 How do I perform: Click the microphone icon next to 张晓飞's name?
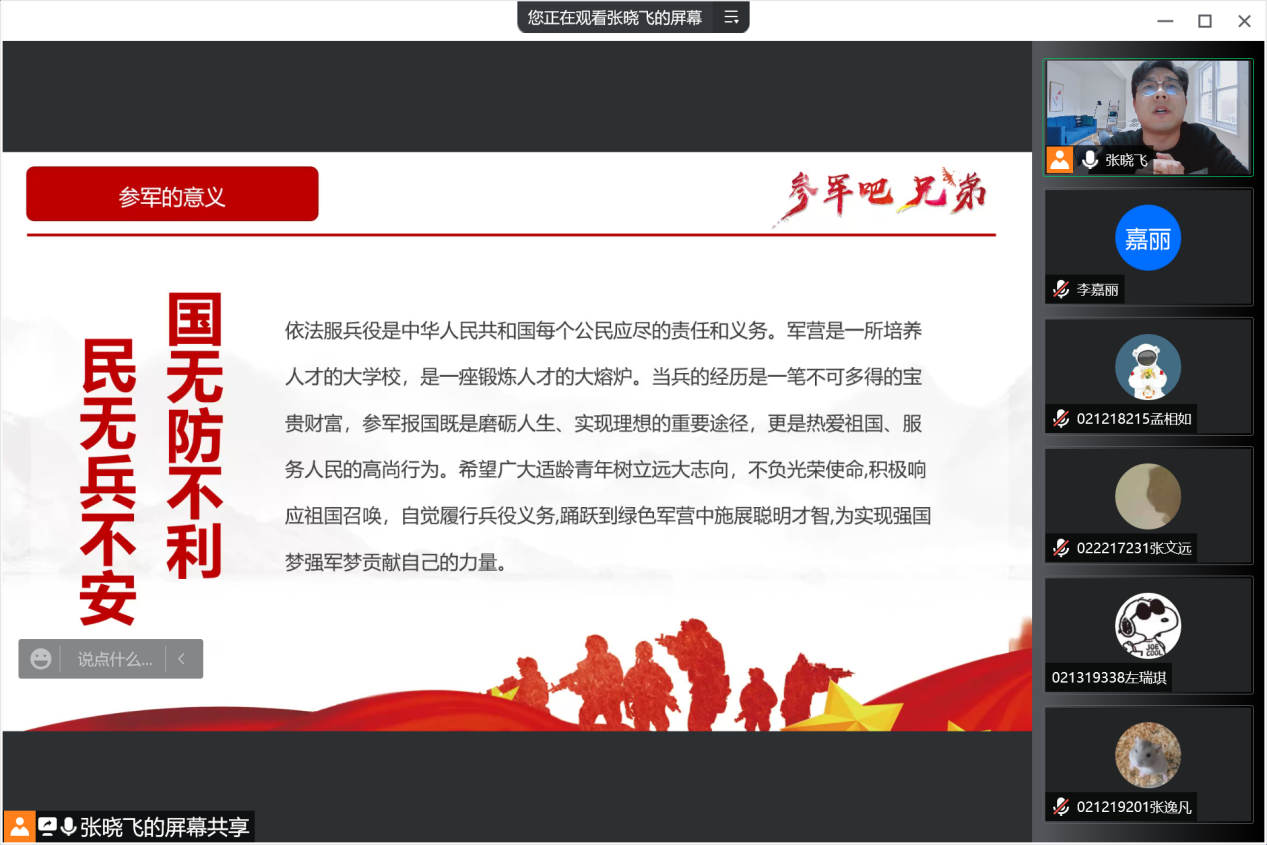tap(1090, 160)
